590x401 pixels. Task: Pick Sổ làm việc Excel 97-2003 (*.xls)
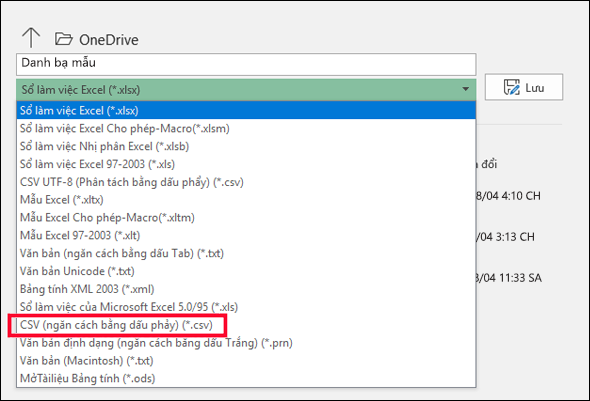246,164
